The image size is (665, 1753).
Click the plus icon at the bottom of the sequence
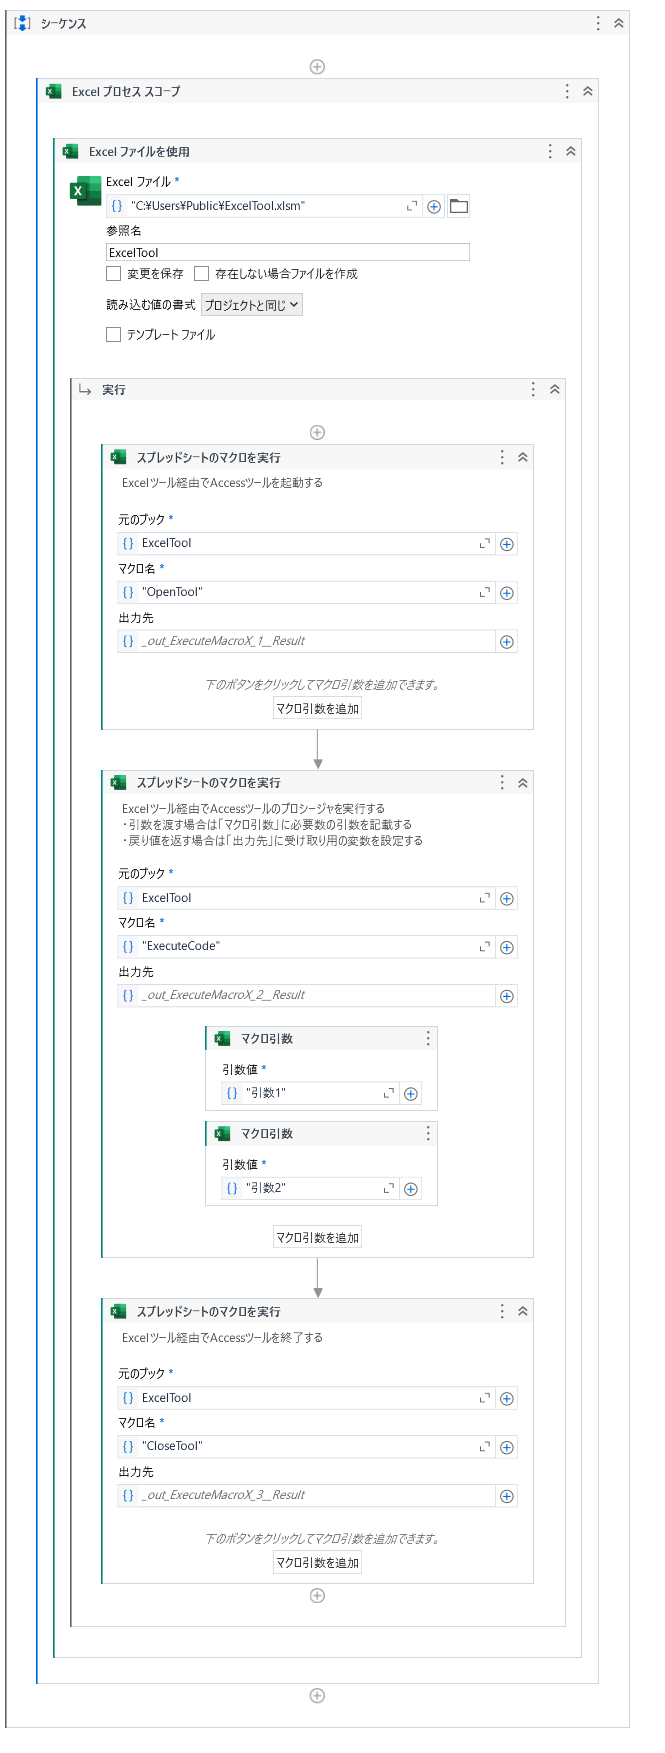[317, 1696]
